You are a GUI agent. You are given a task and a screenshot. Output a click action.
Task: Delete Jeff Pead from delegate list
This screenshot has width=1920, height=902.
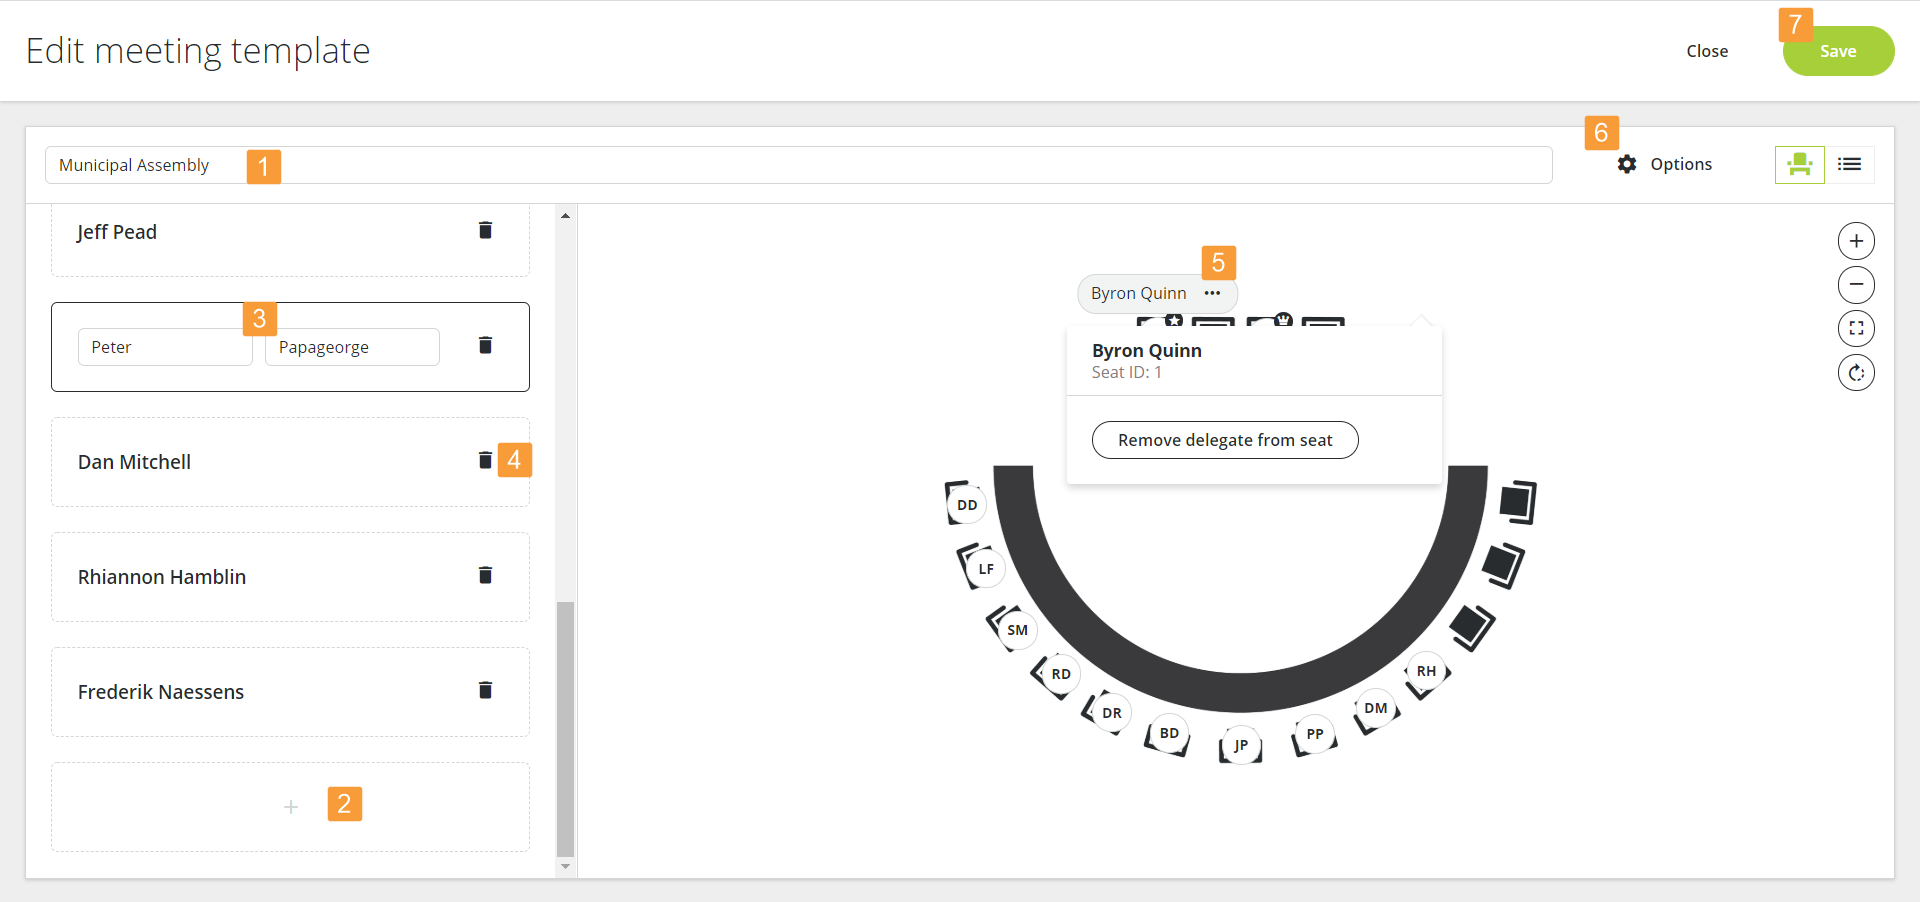pyautogui.click(x=485, y=231)
